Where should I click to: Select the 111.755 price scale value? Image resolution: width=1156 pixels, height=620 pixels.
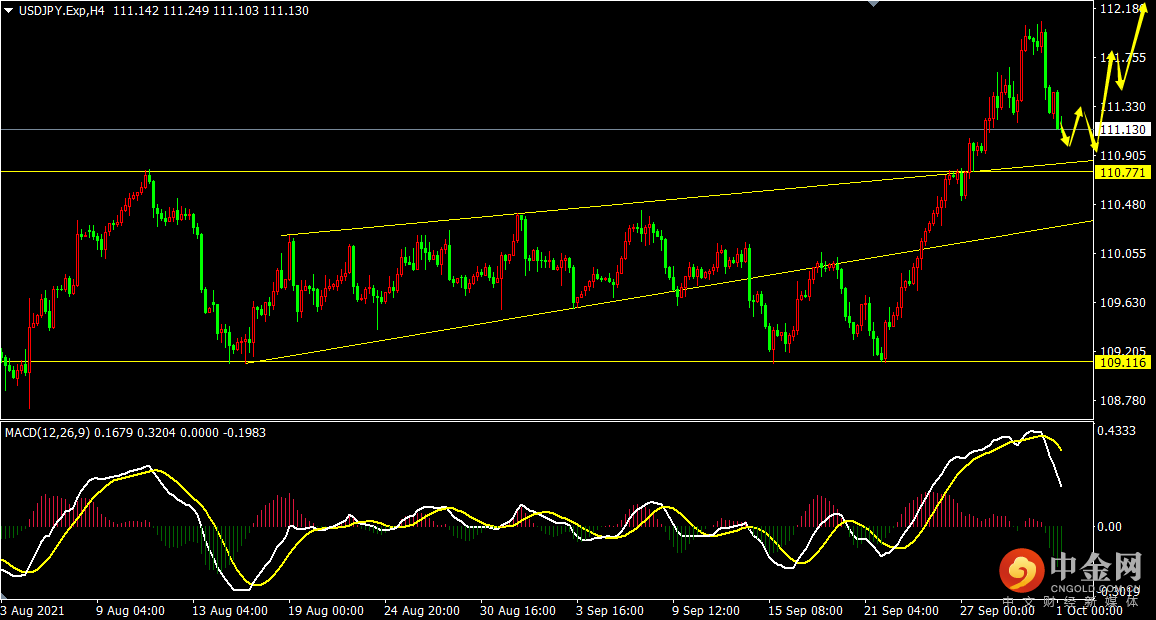click(x=1123, y=58)
